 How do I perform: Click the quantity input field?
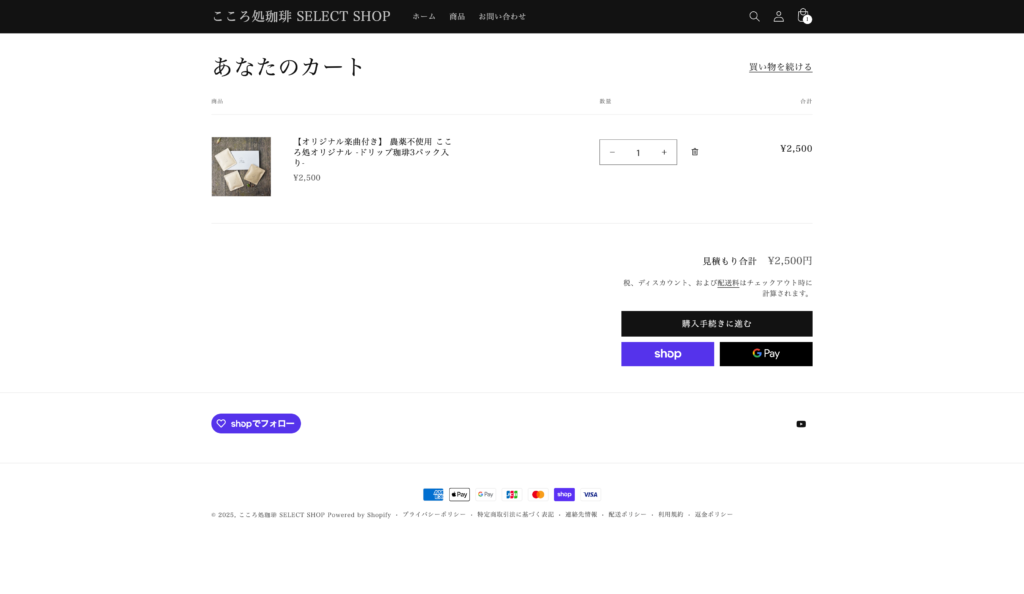coord(637,152)
